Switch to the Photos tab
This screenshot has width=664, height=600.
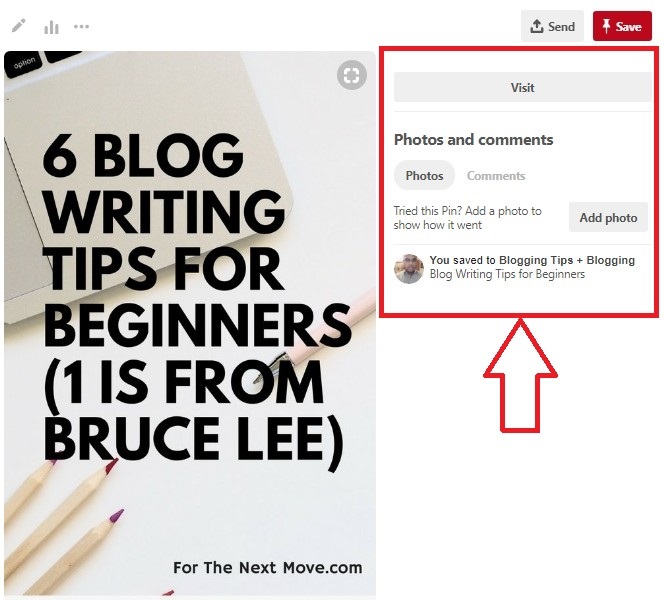click(424, 175)
